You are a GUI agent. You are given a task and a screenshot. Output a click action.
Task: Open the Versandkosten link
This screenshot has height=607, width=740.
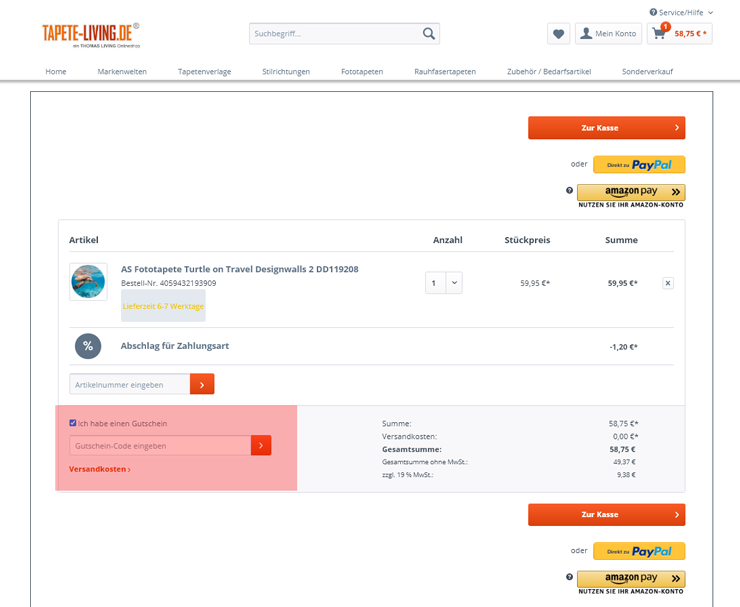(x=100, y=469)
